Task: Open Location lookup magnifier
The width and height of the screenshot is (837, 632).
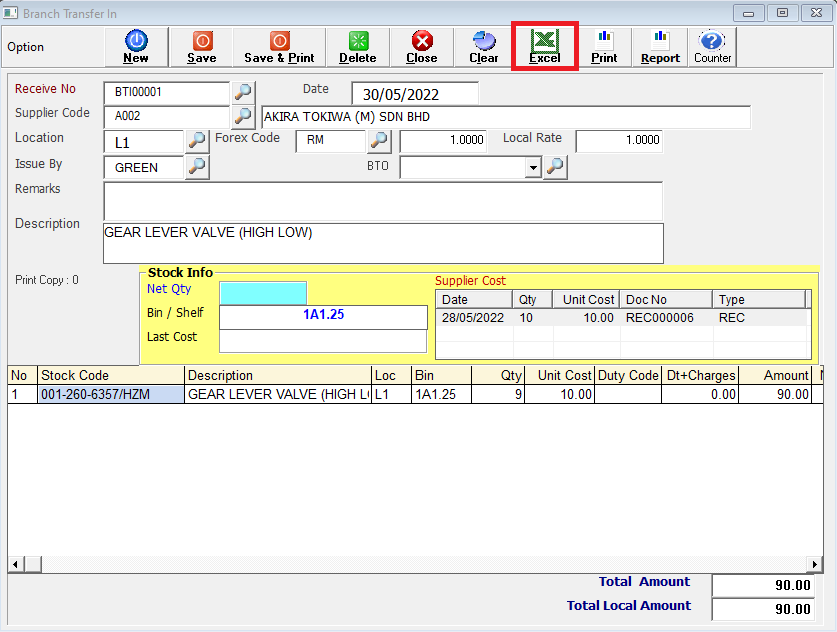Action: [x=197, y=140]
